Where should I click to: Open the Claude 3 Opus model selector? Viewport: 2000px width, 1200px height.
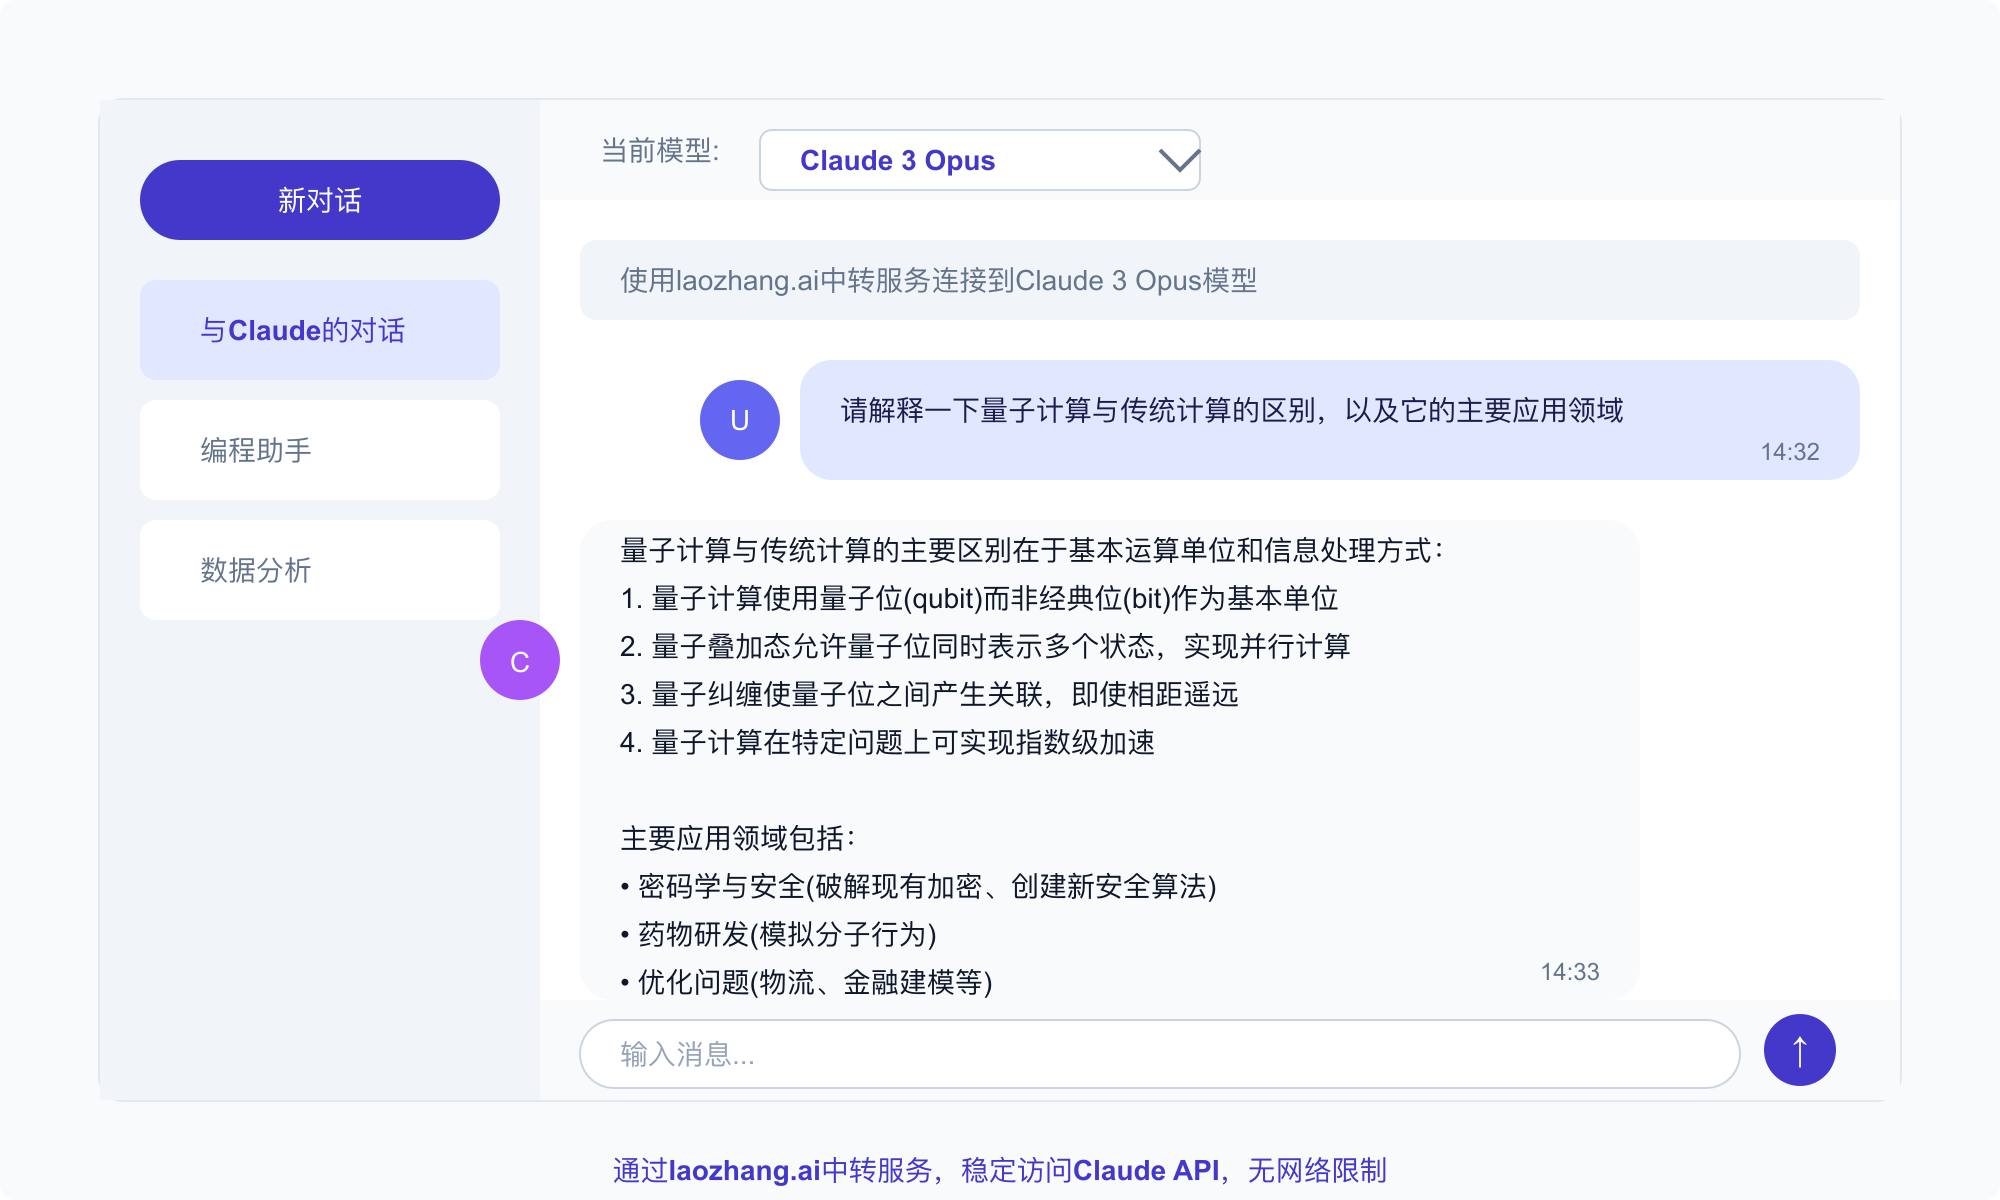980,160
